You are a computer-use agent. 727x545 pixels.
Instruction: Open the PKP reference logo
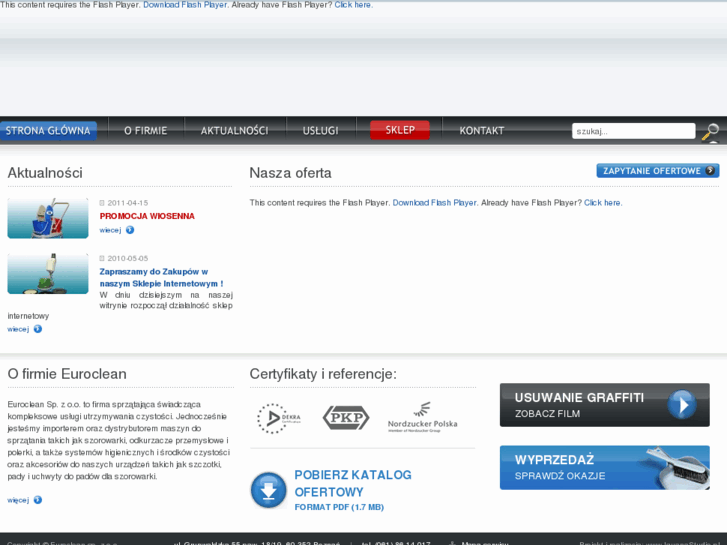click(346, 418)
